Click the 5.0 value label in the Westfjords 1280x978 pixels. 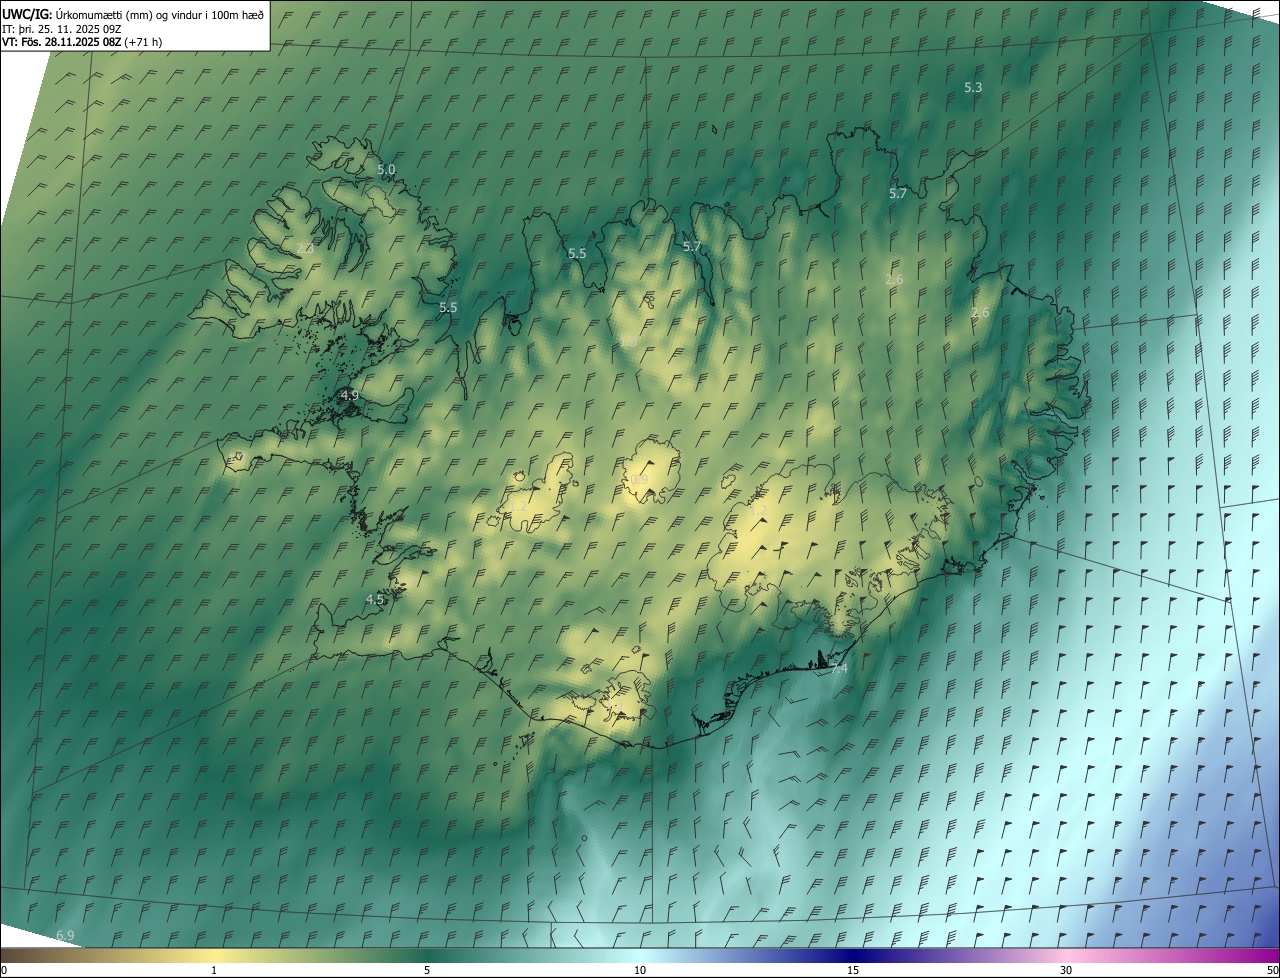[x=386, y=170]
